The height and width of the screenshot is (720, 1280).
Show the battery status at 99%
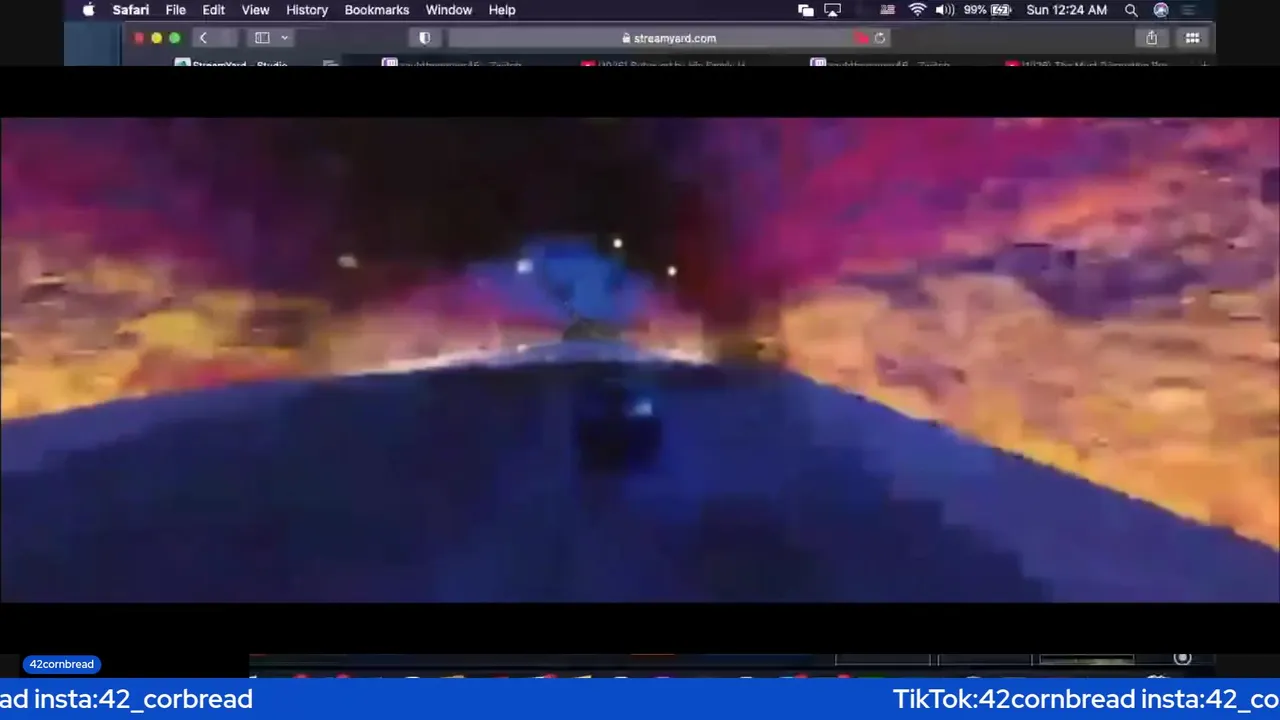click(988, 10)
